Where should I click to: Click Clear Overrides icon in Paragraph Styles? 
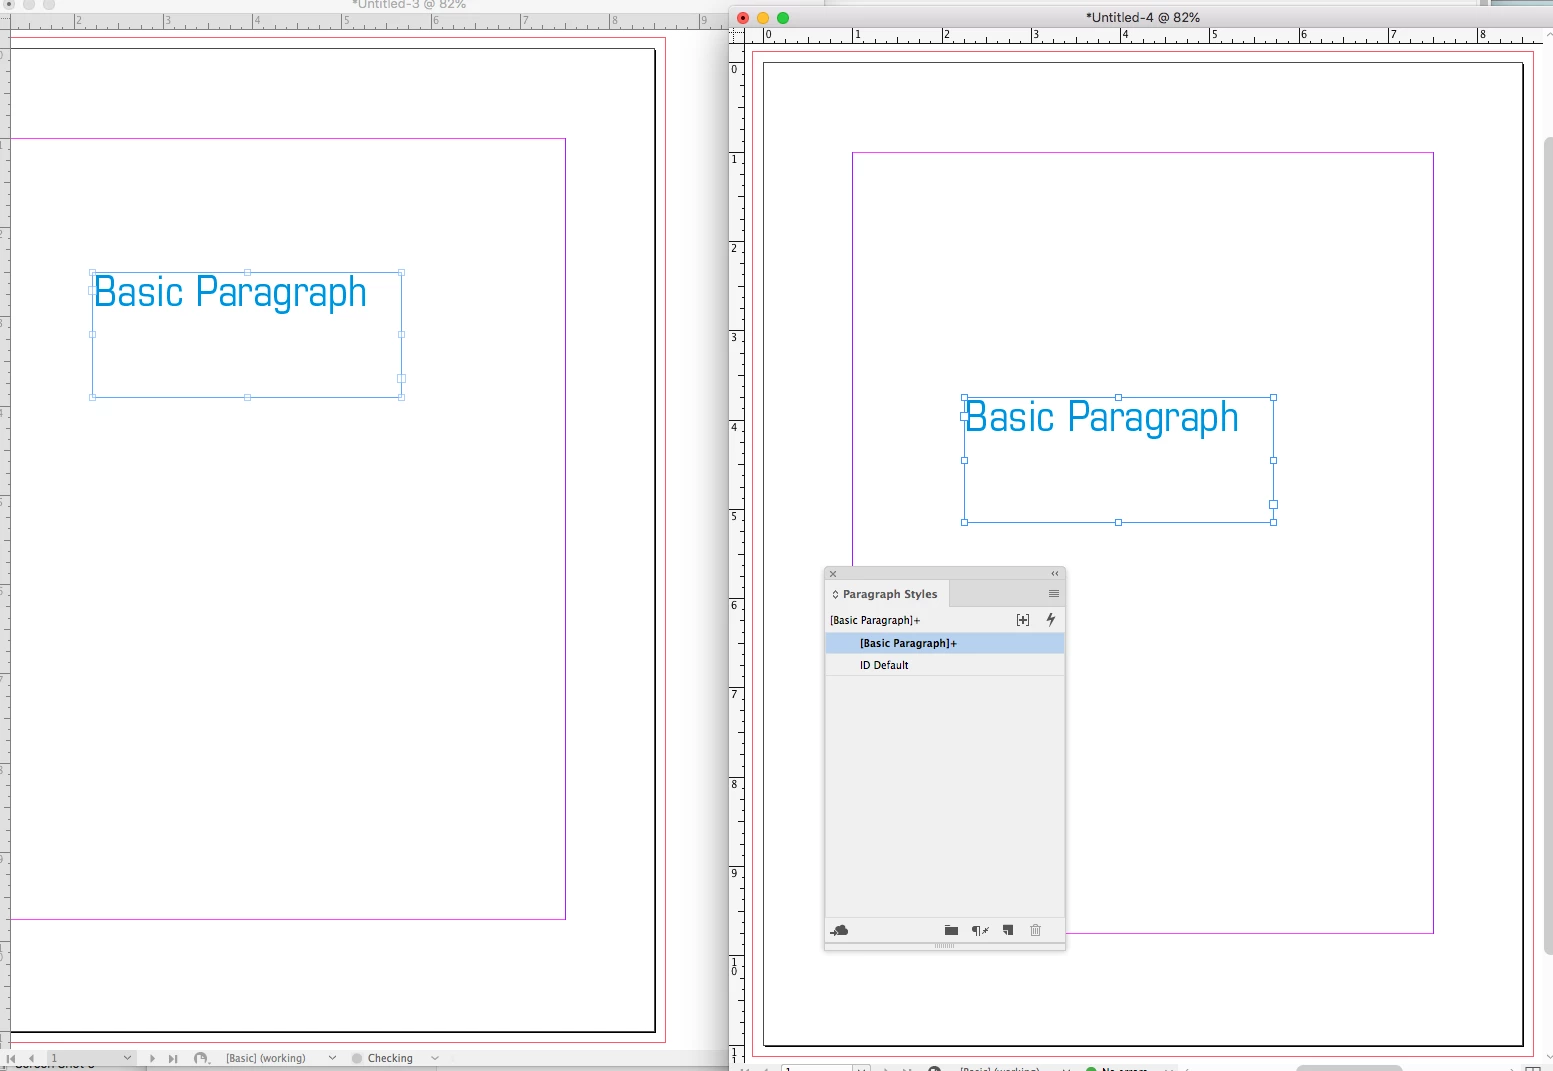pos(980,930)
